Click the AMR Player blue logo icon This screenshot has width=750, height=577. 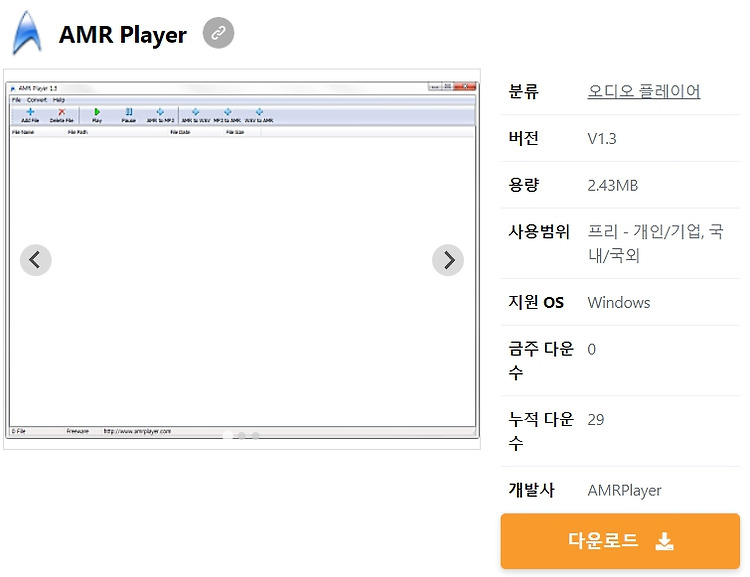[27, 33]
